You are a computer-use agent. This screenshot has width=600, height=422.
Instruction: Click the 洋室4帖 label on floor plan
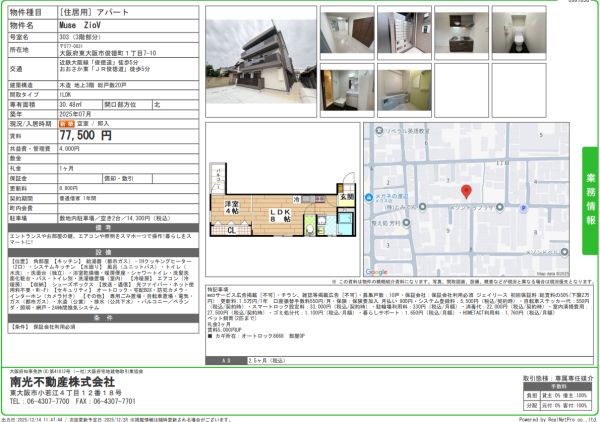tap(232, 207)
